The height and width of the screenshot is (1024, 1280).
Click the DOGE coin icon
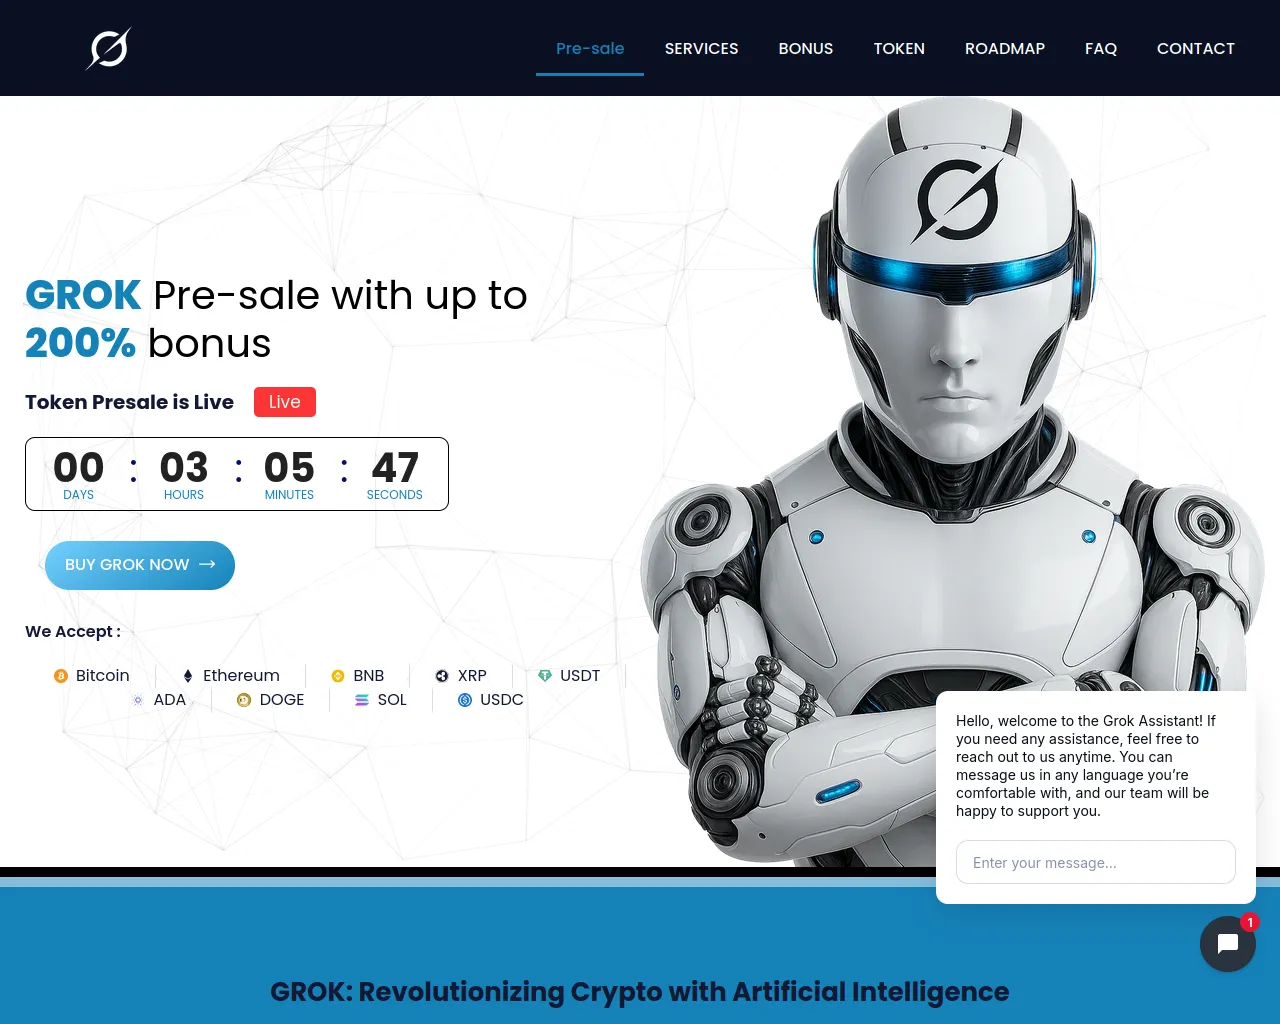[x=244, y=700]
